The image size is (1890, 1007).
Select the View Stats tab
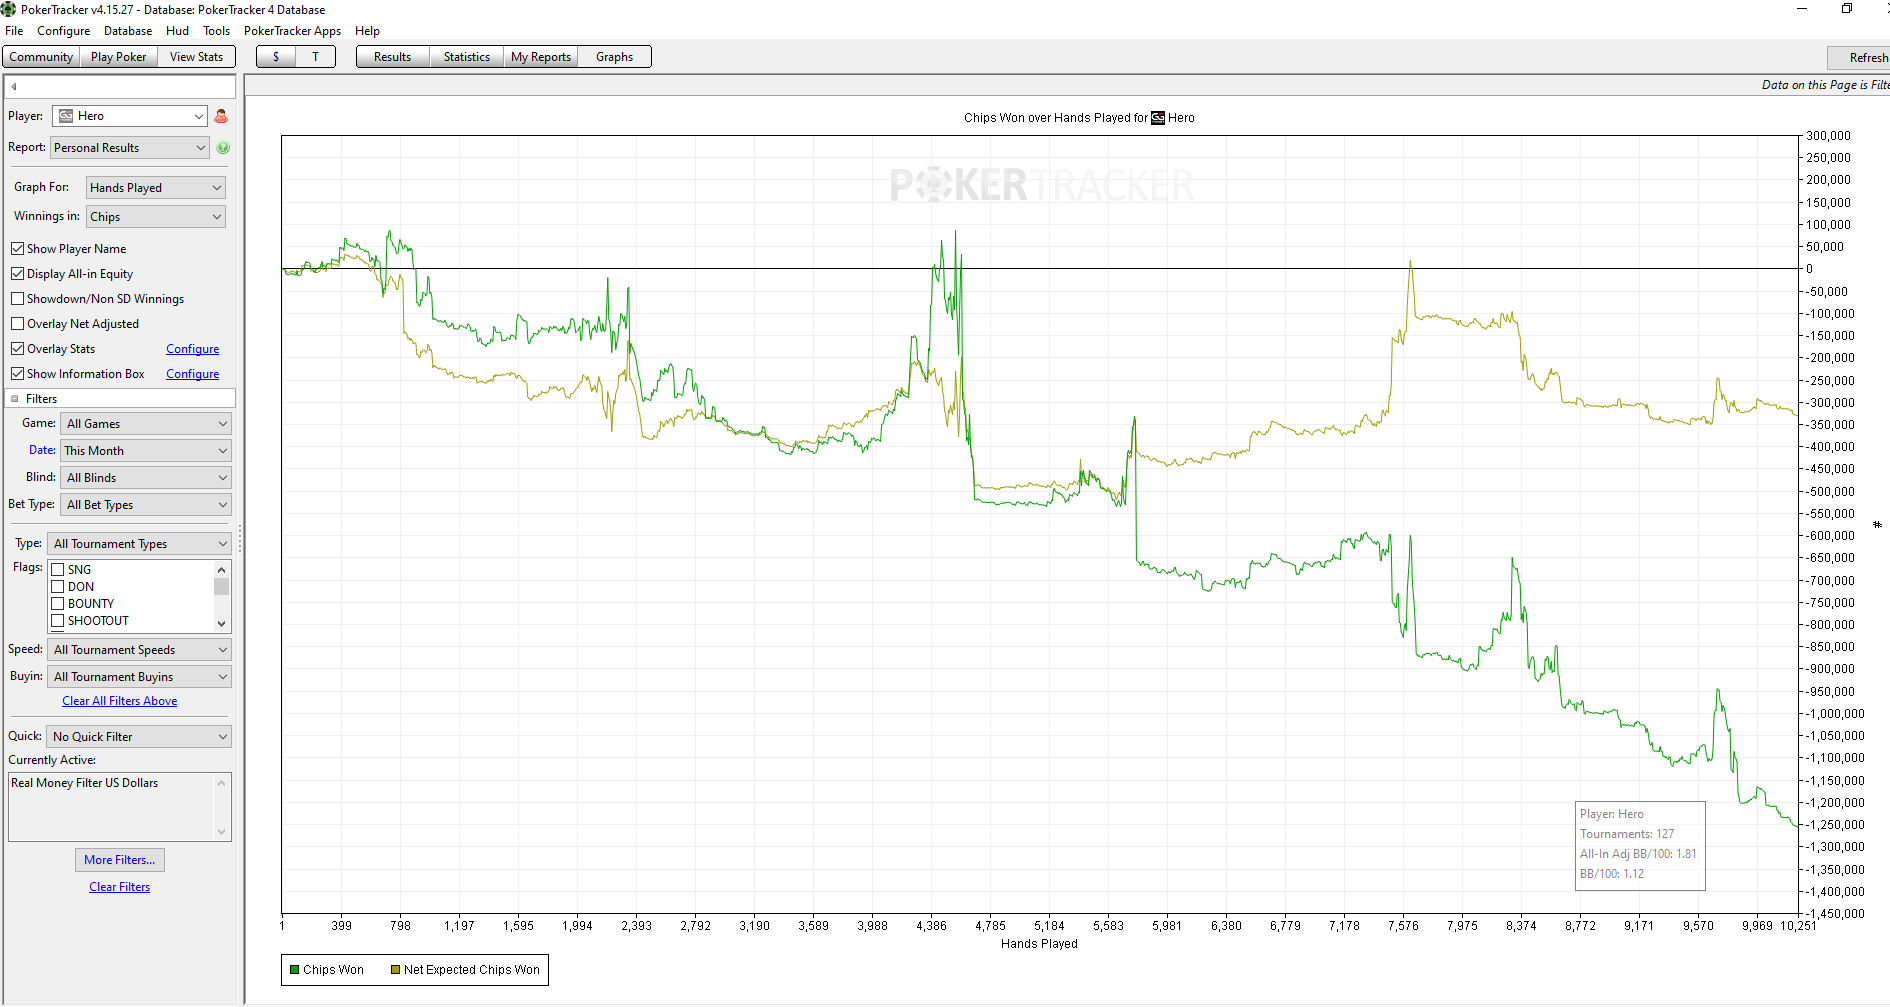click(x=196, y=57)
